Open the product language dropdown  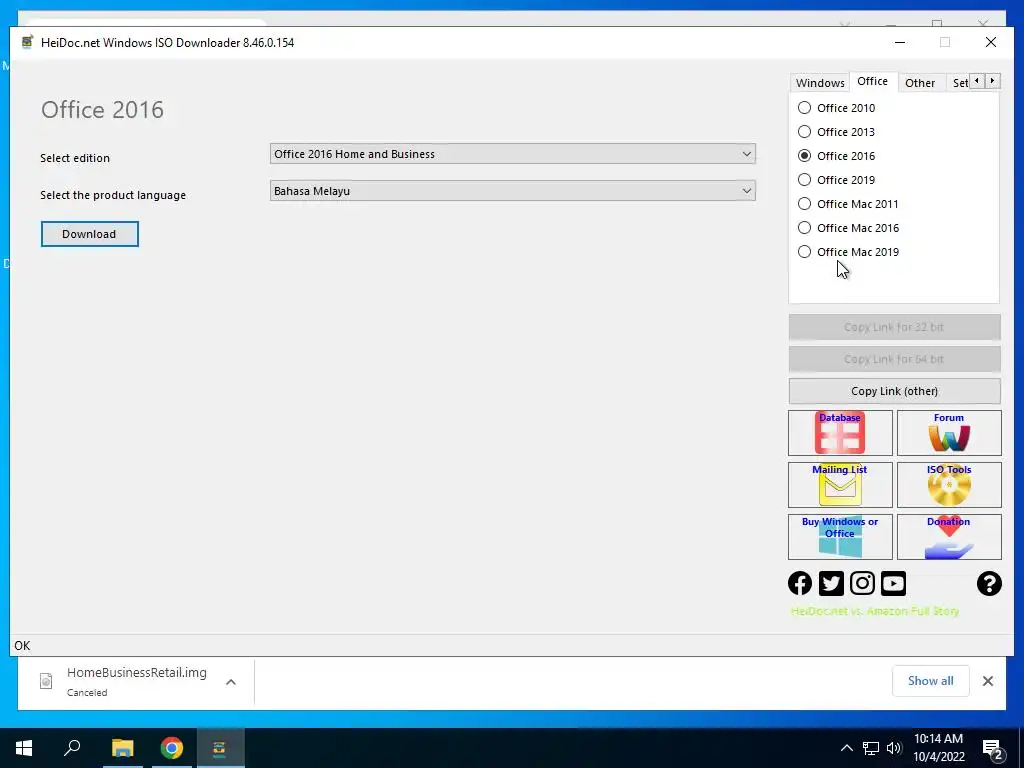point(513,191)
